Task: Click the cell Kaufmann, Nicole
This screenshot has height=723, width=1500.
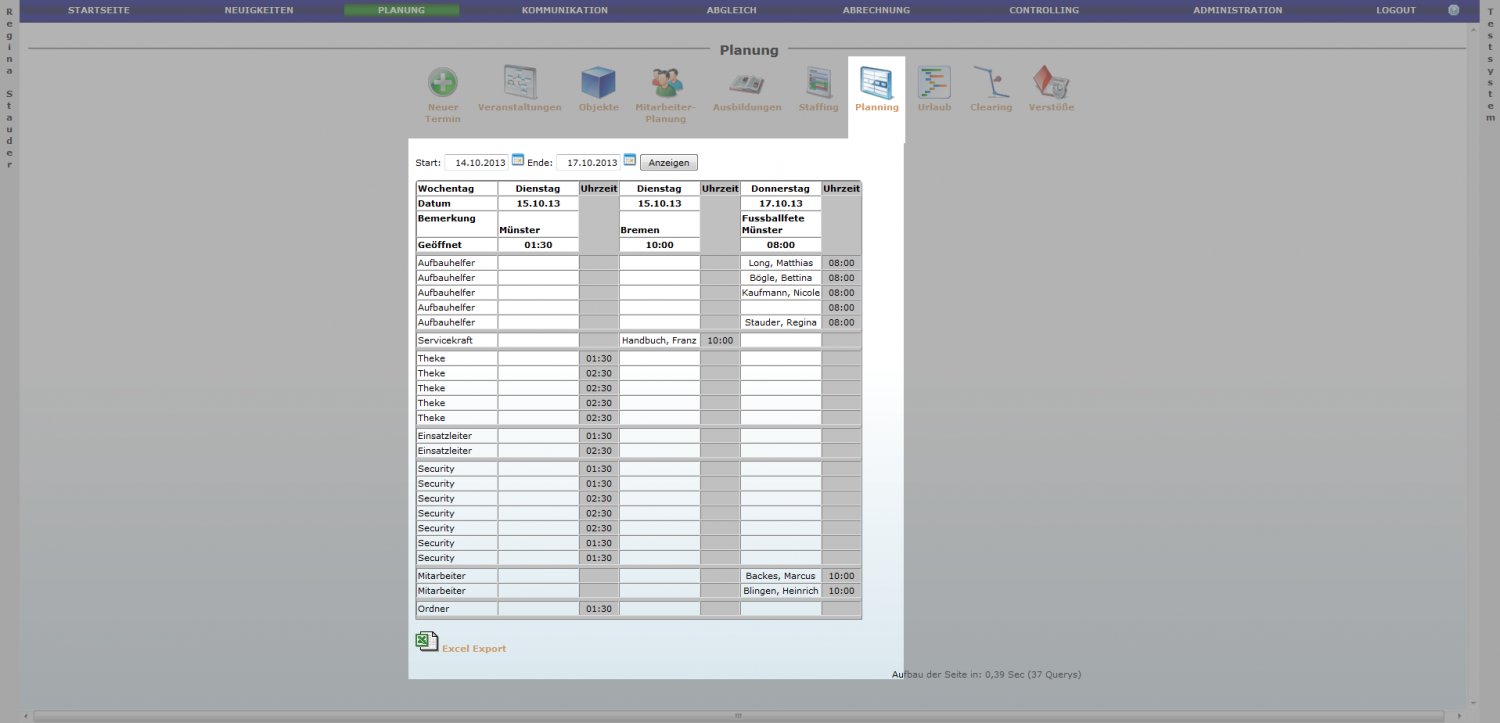Action: [781, 293]
